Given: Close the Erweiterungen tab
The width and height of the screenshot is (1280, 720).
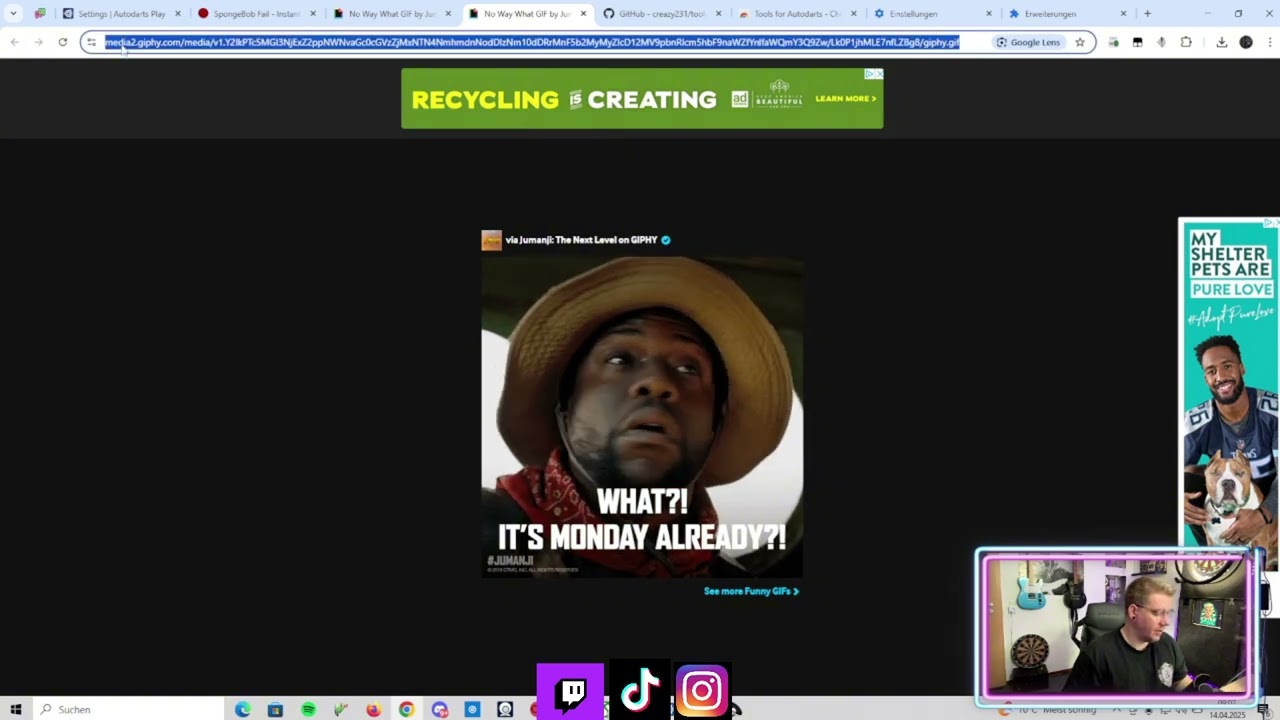Looking at the screenshot, I should [1123, 14].
